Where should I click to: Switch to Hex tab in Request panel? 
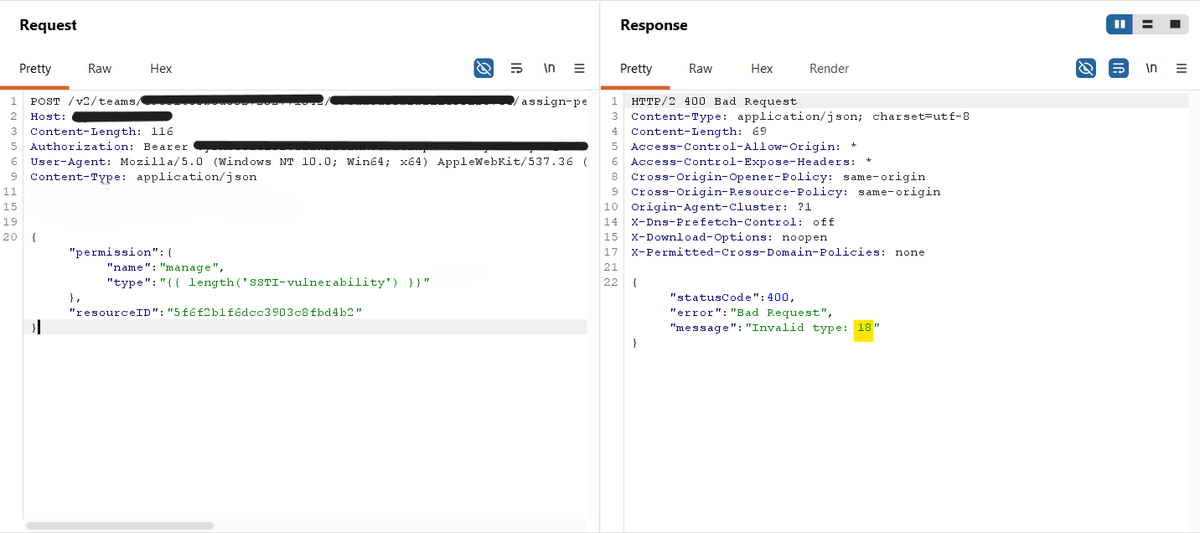(161, 68)
